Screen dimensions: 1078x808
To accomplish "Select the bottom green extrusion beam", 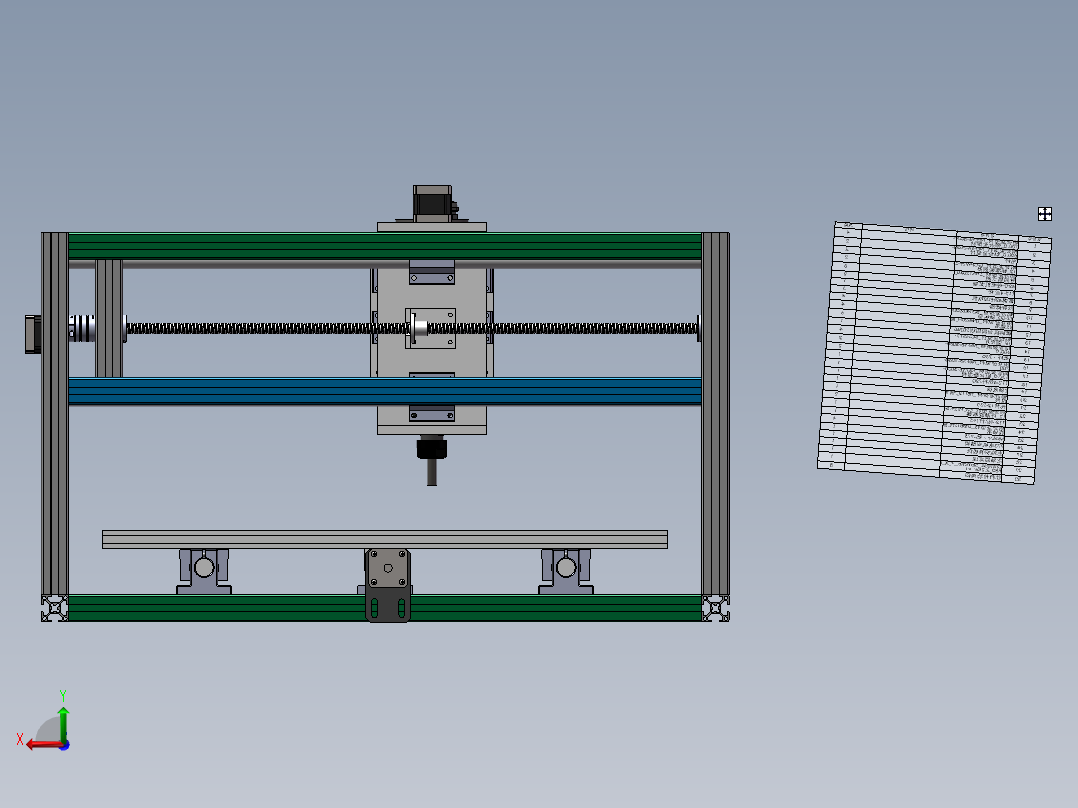I will pos(384,608).
